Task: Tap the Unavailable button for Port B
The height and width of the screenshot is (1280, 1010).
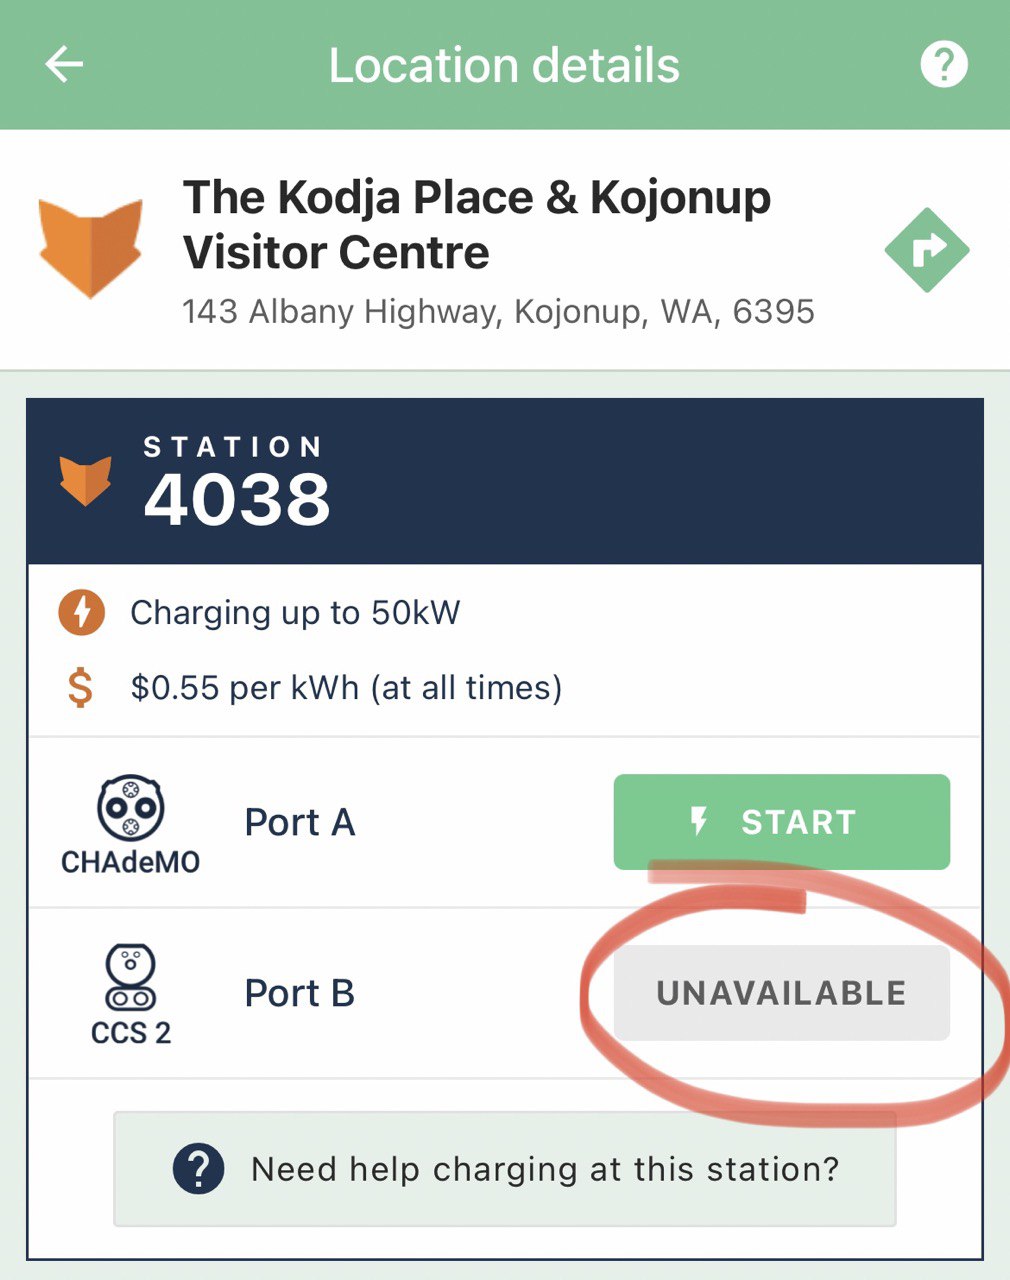Action: [x=782, y=993]
